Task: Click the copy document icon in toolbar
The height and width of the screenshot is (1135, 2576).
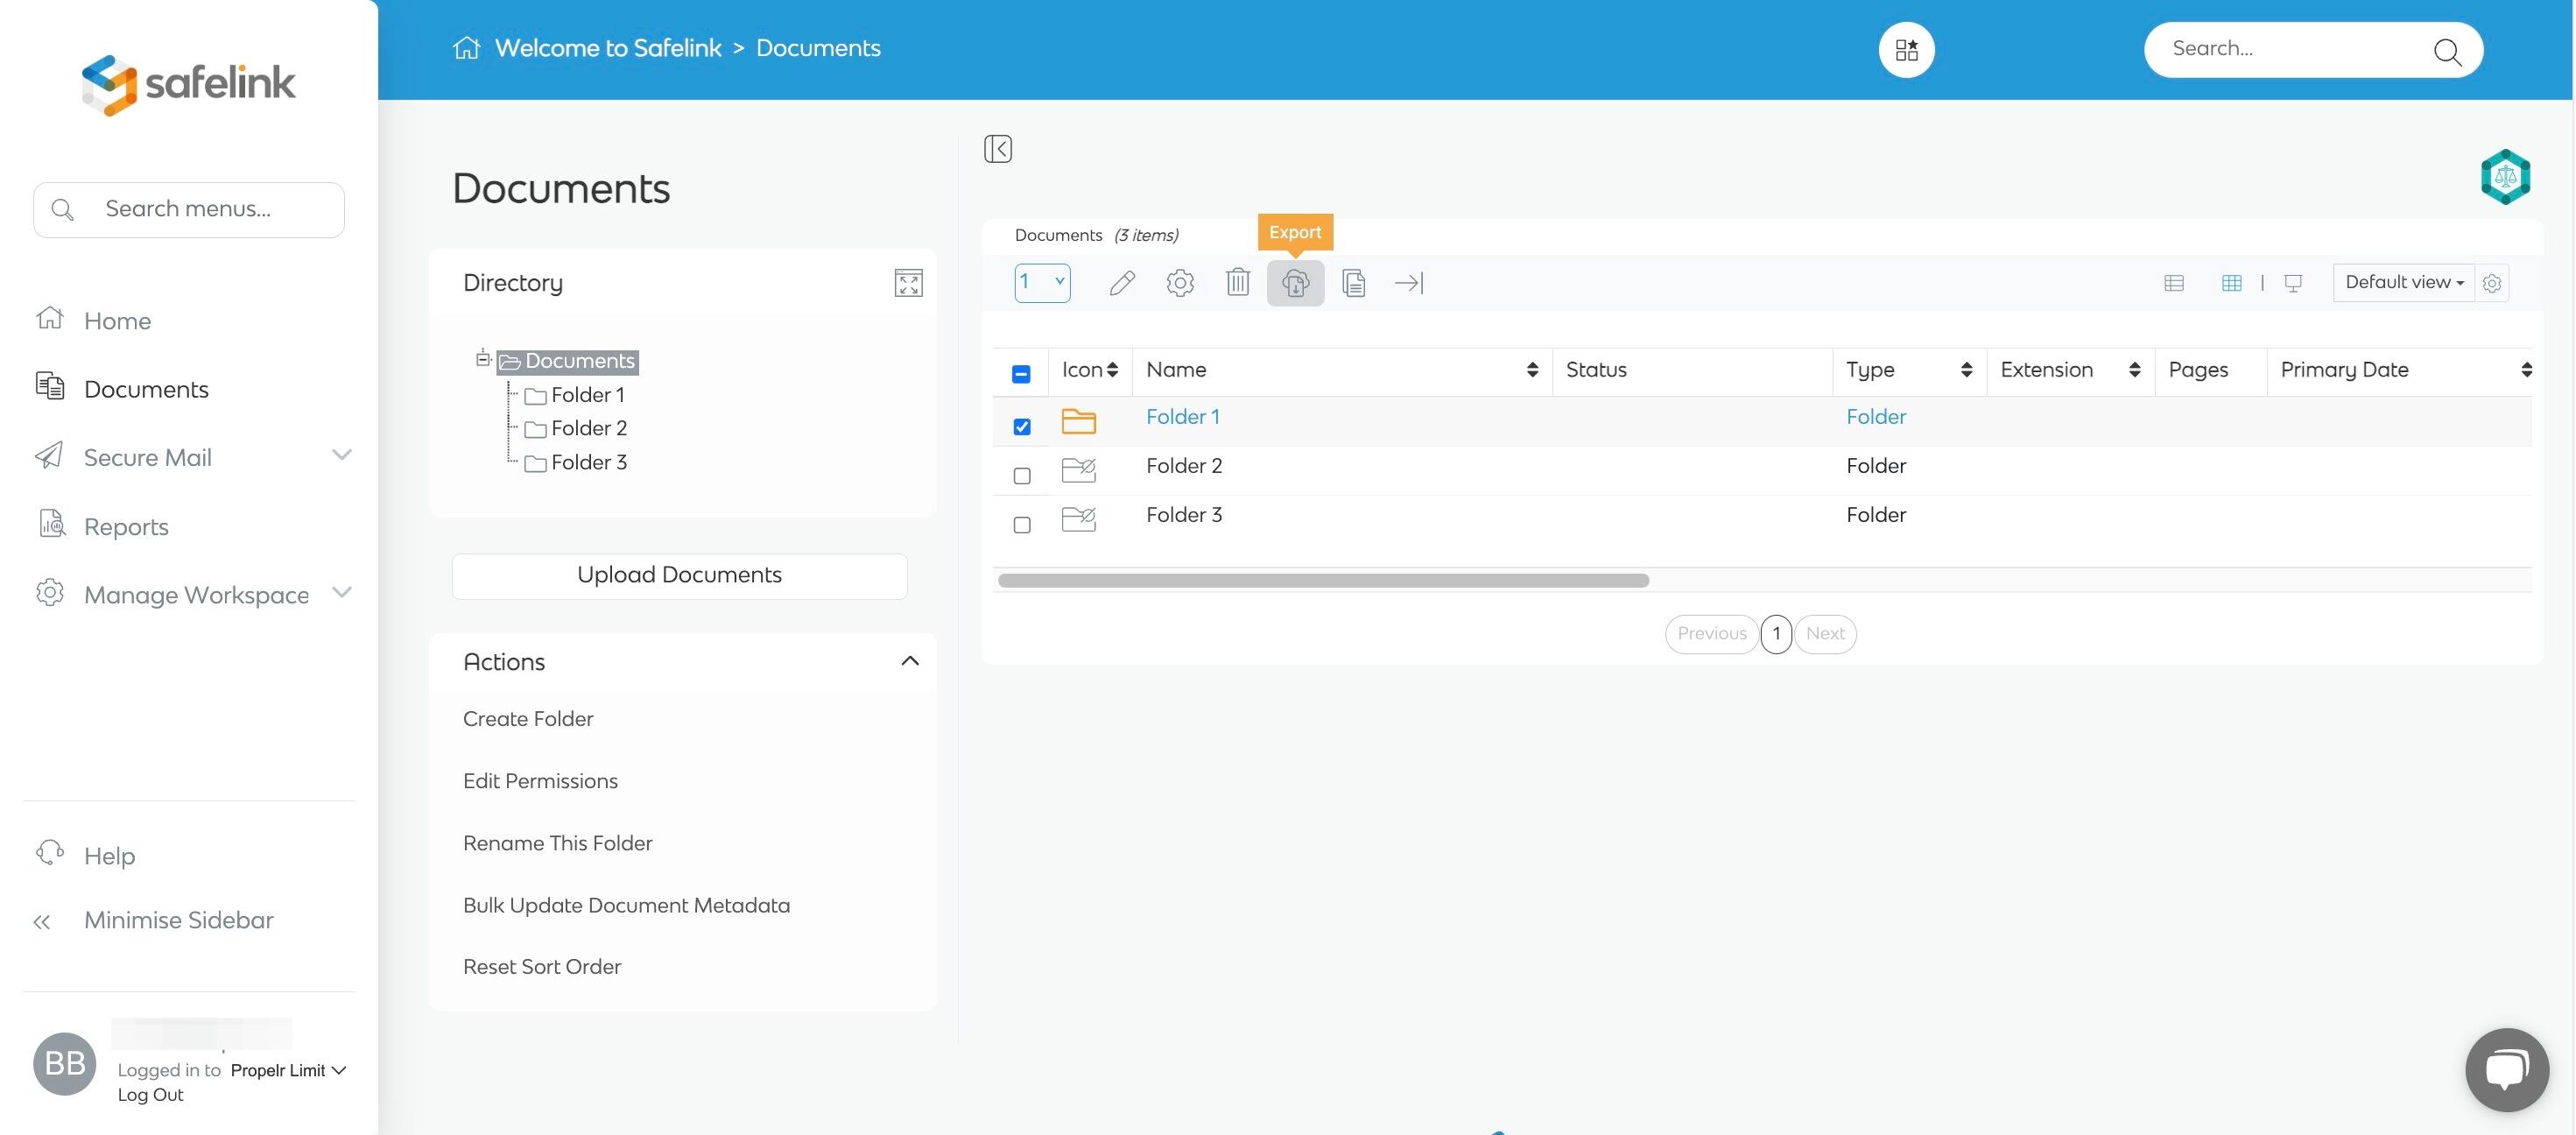Action: pos(1353,283)
